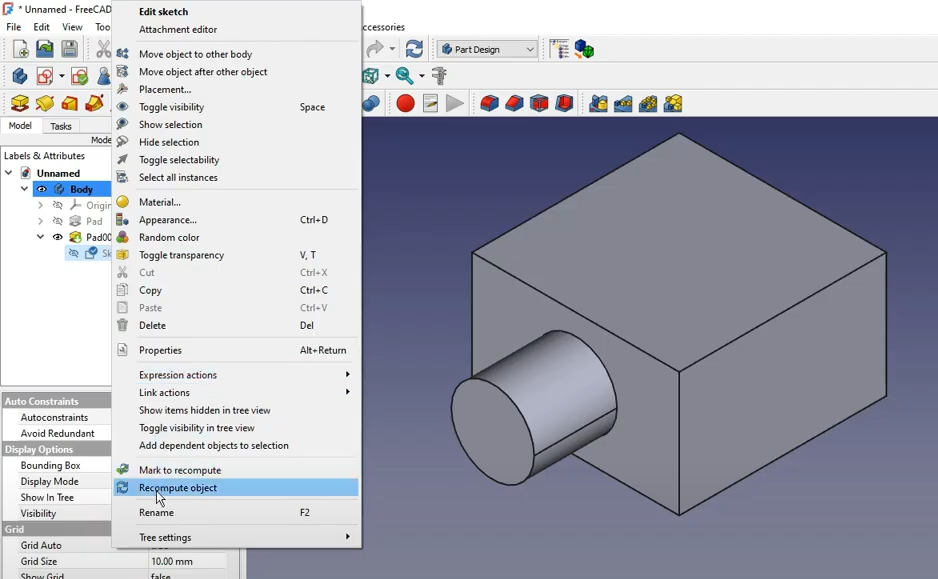Open the Part Design workbench dropdown
Image resolution: width=938 pixels, height=579 pixels.
coord(487,48)
